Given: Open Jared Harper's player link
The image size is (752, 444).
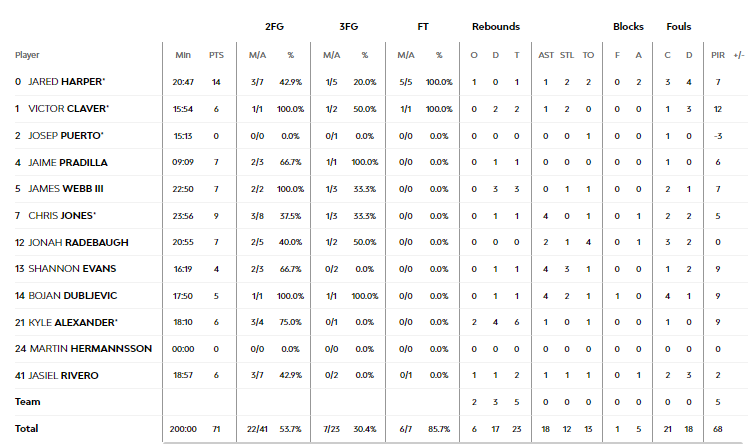Looking at the screenshot, I should (66, 82).
